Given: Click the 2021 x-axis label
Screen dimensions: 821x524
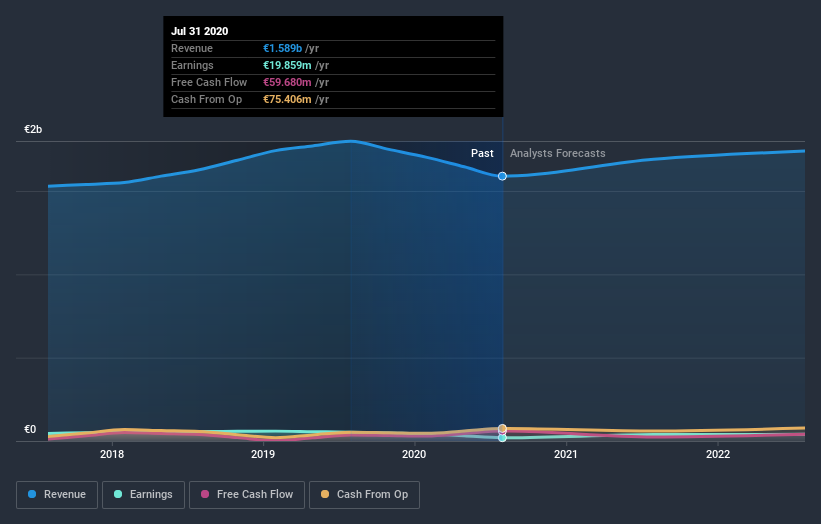Looking at the screenshot, I should pyautogui.click(x=565, y=454).
